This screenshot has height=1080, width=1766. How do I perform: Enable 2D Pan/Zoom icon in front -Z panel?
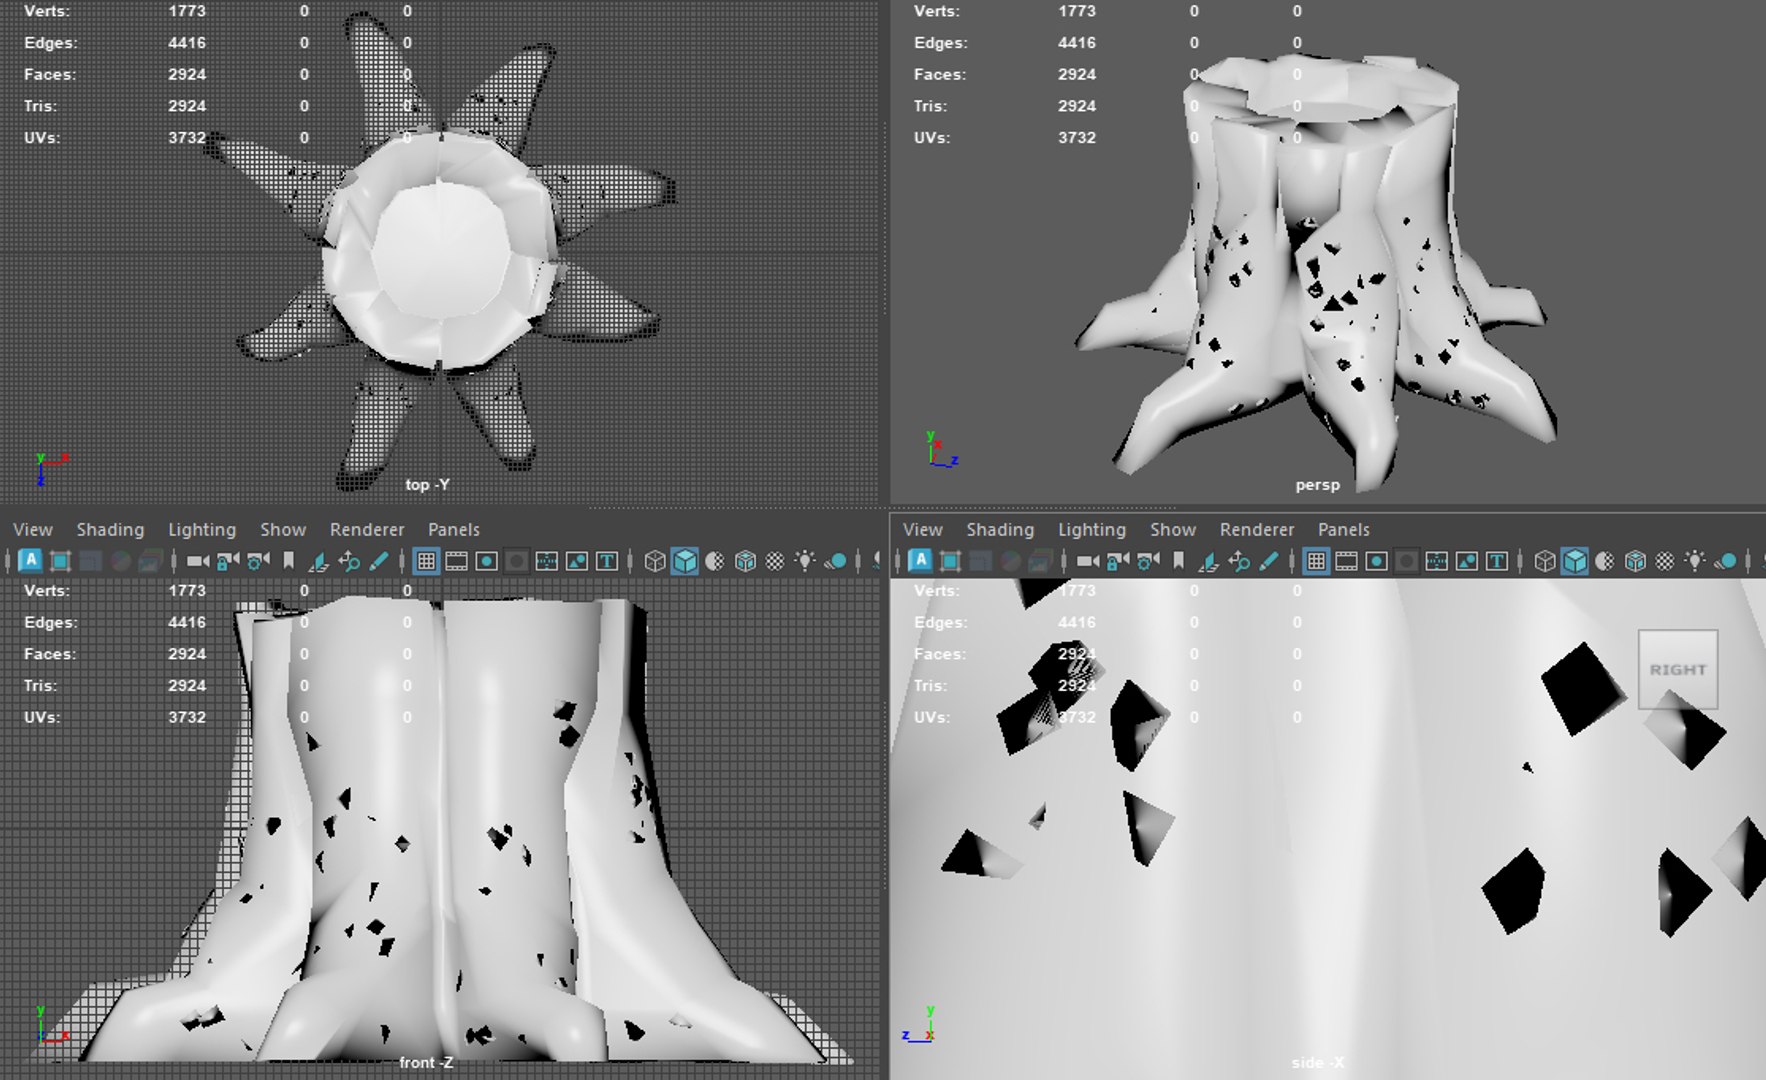348,561
